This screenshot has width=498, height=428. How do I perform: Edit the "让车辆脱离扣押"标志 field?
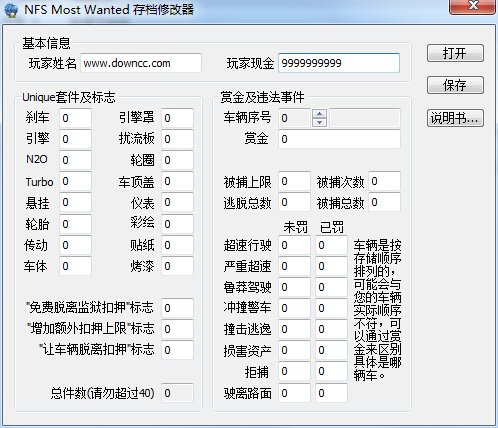point(177,350)
